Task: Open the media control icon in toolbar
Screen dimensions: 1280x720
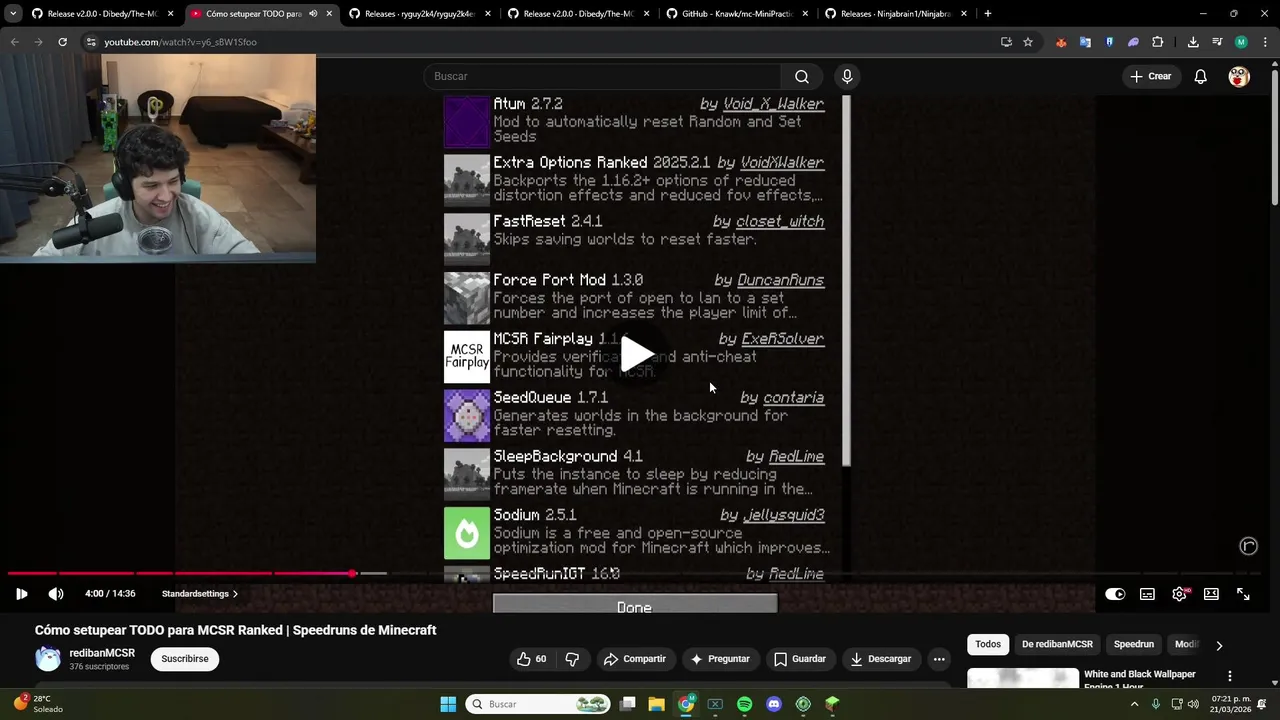Action: pyautogui.click(x=1217, y=42)
